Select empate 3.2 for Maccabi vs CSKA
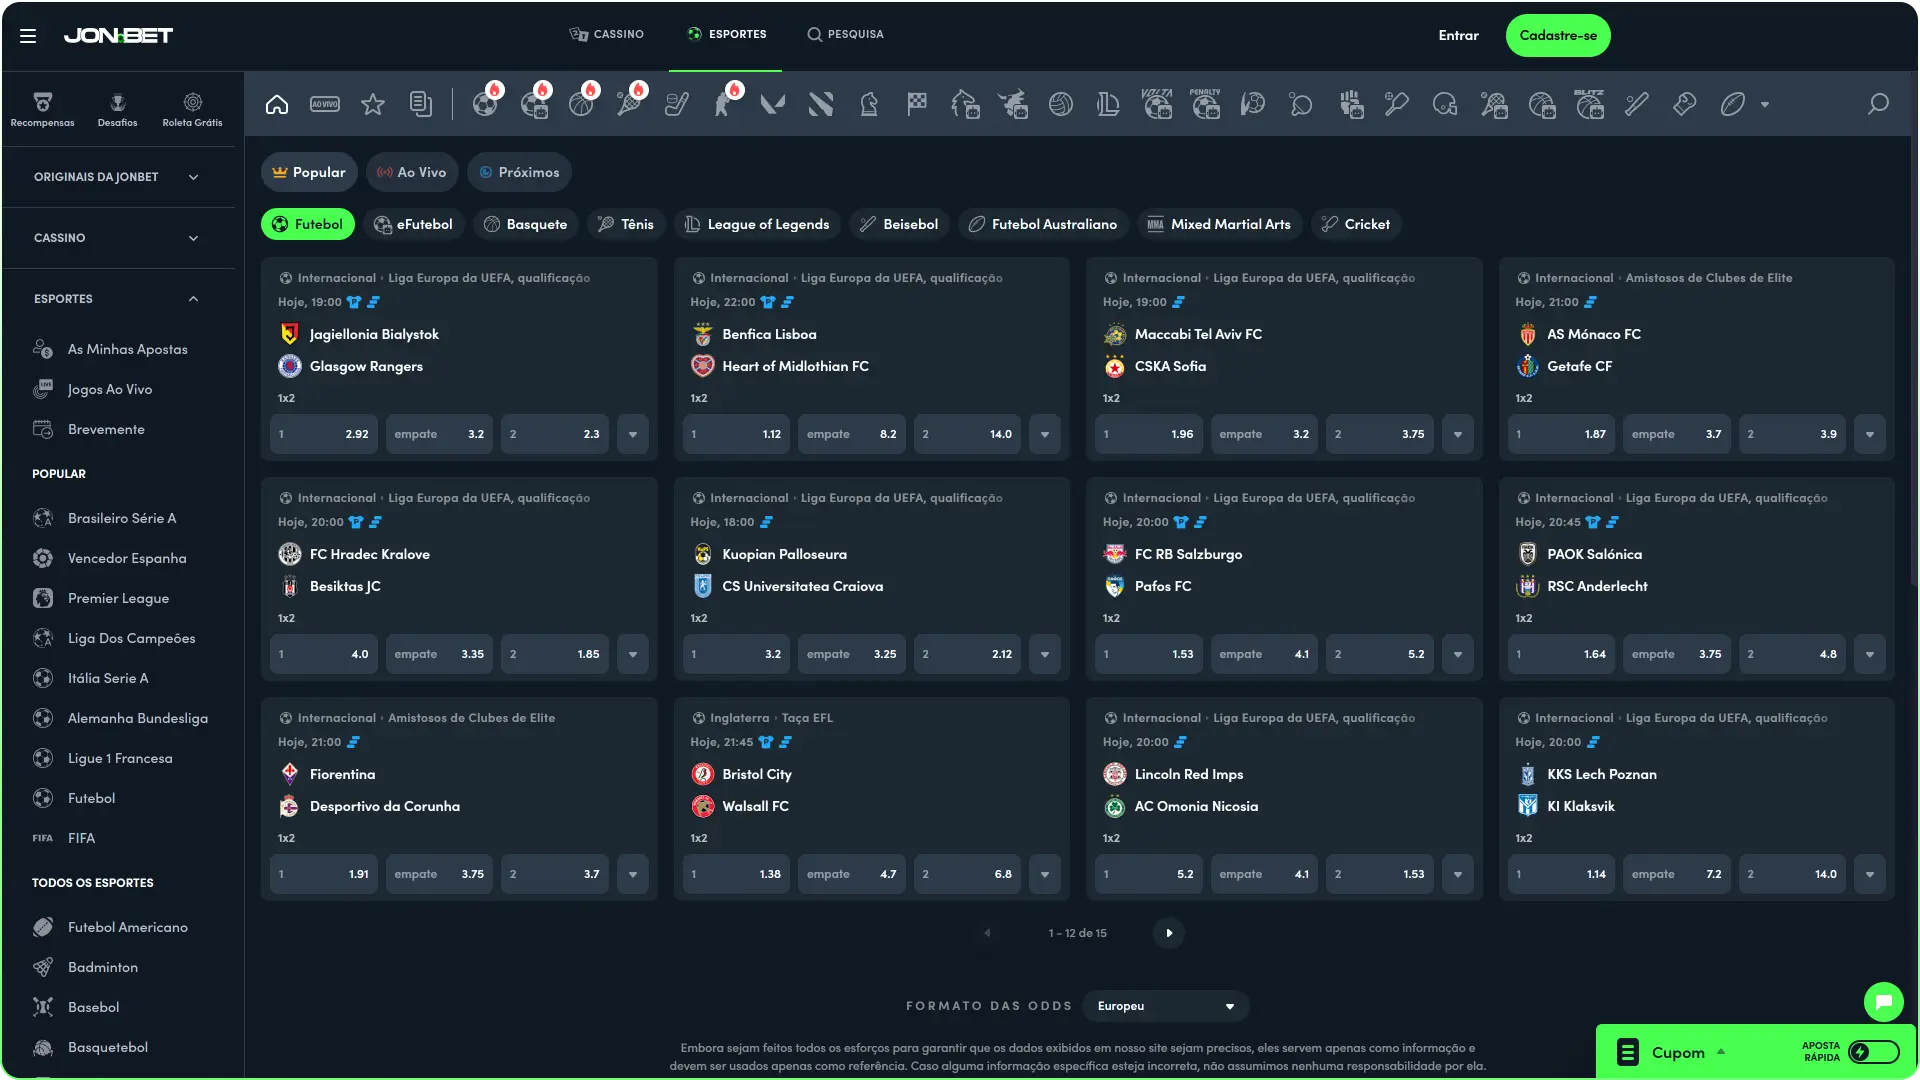Screen dimensions: 1920x1080 (x=1264, y=434)
